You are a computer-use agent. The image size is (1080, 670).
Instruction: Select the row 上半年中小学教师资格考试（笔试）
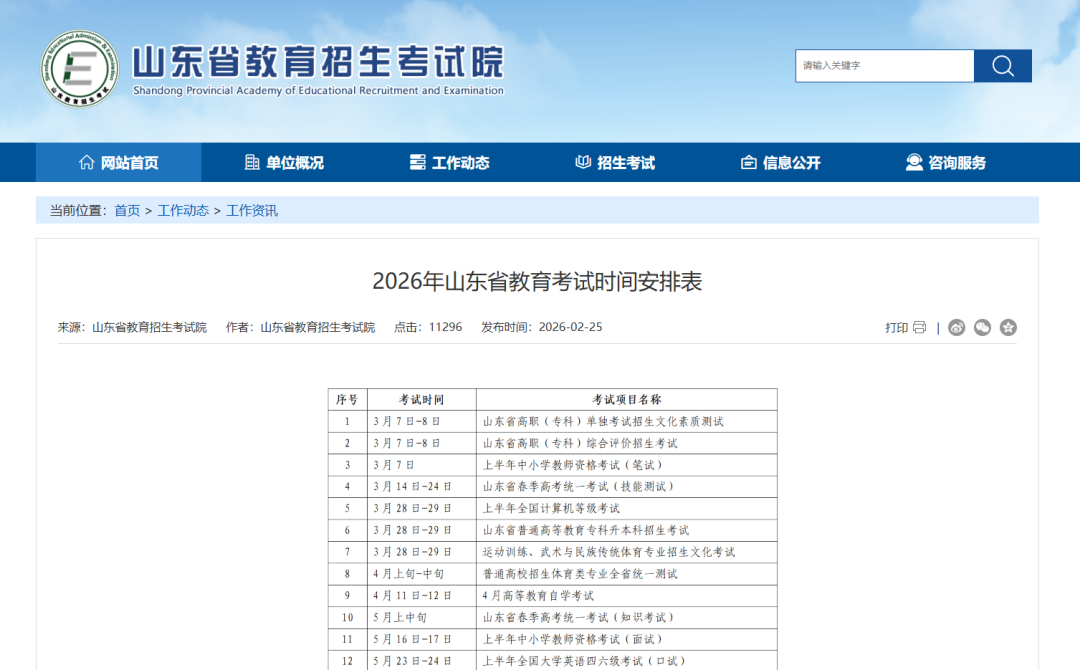pyautogui.click(x=552, y=465)
